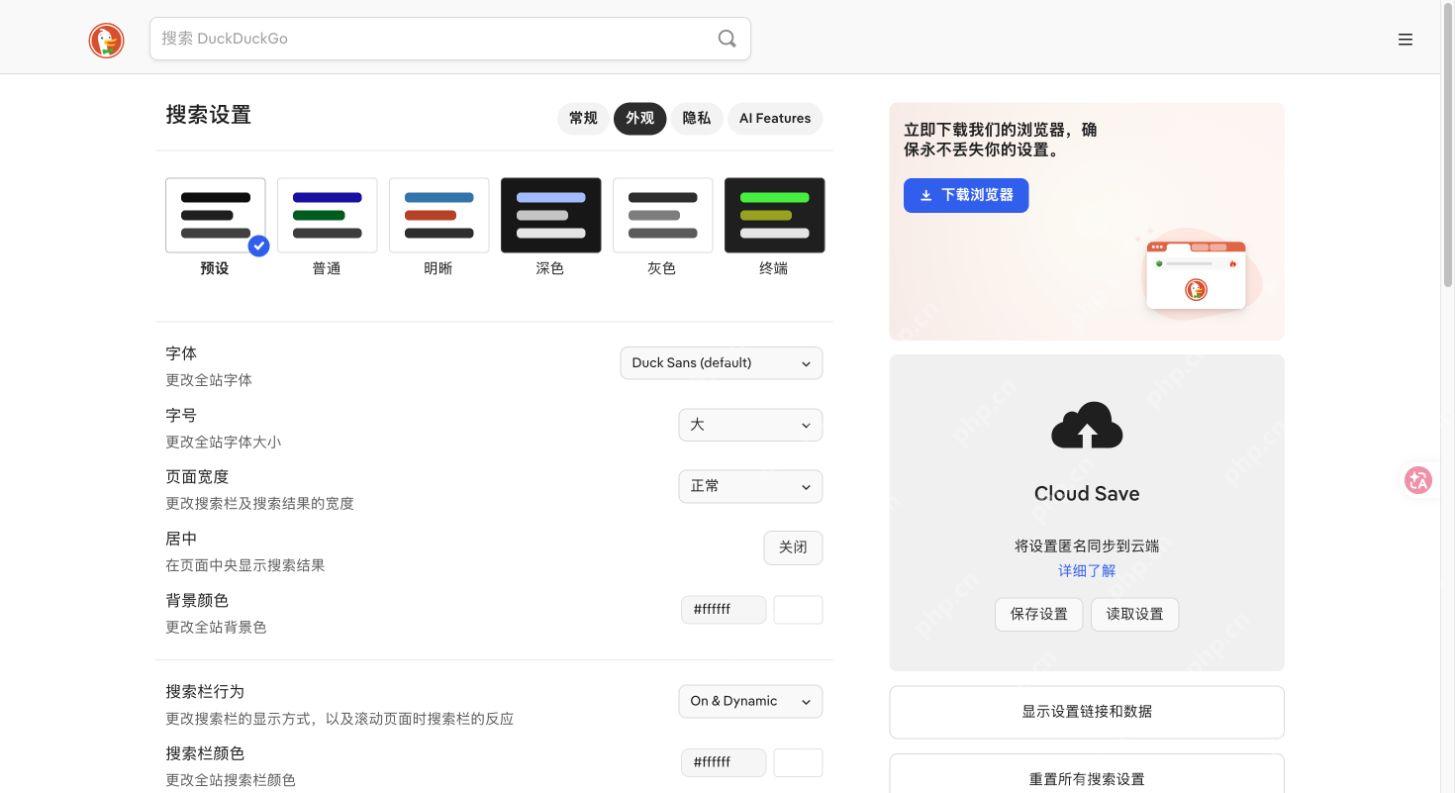Click the 搜索栏颜色 #ffffff hex field
The width and height of the screenshot is (1455, 793).
(724, 763)
